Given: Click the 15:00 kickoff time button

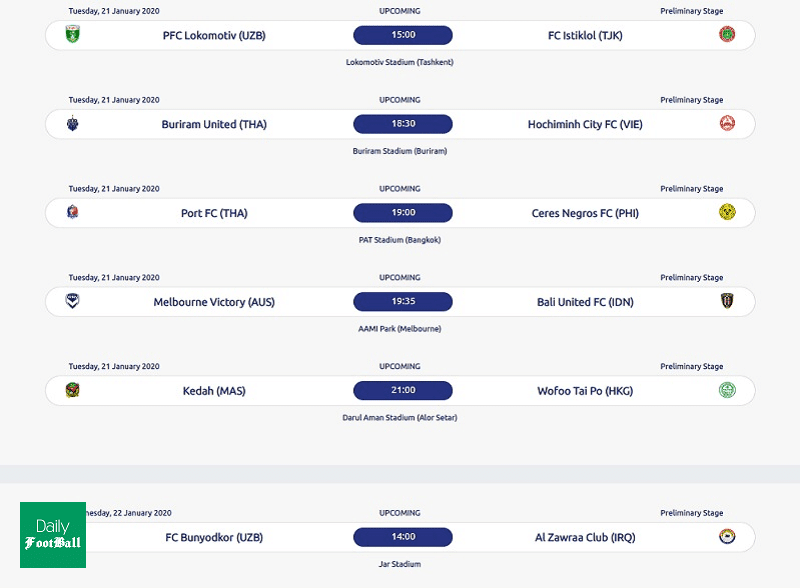Looking at the screenshot, I should point(403,35).
